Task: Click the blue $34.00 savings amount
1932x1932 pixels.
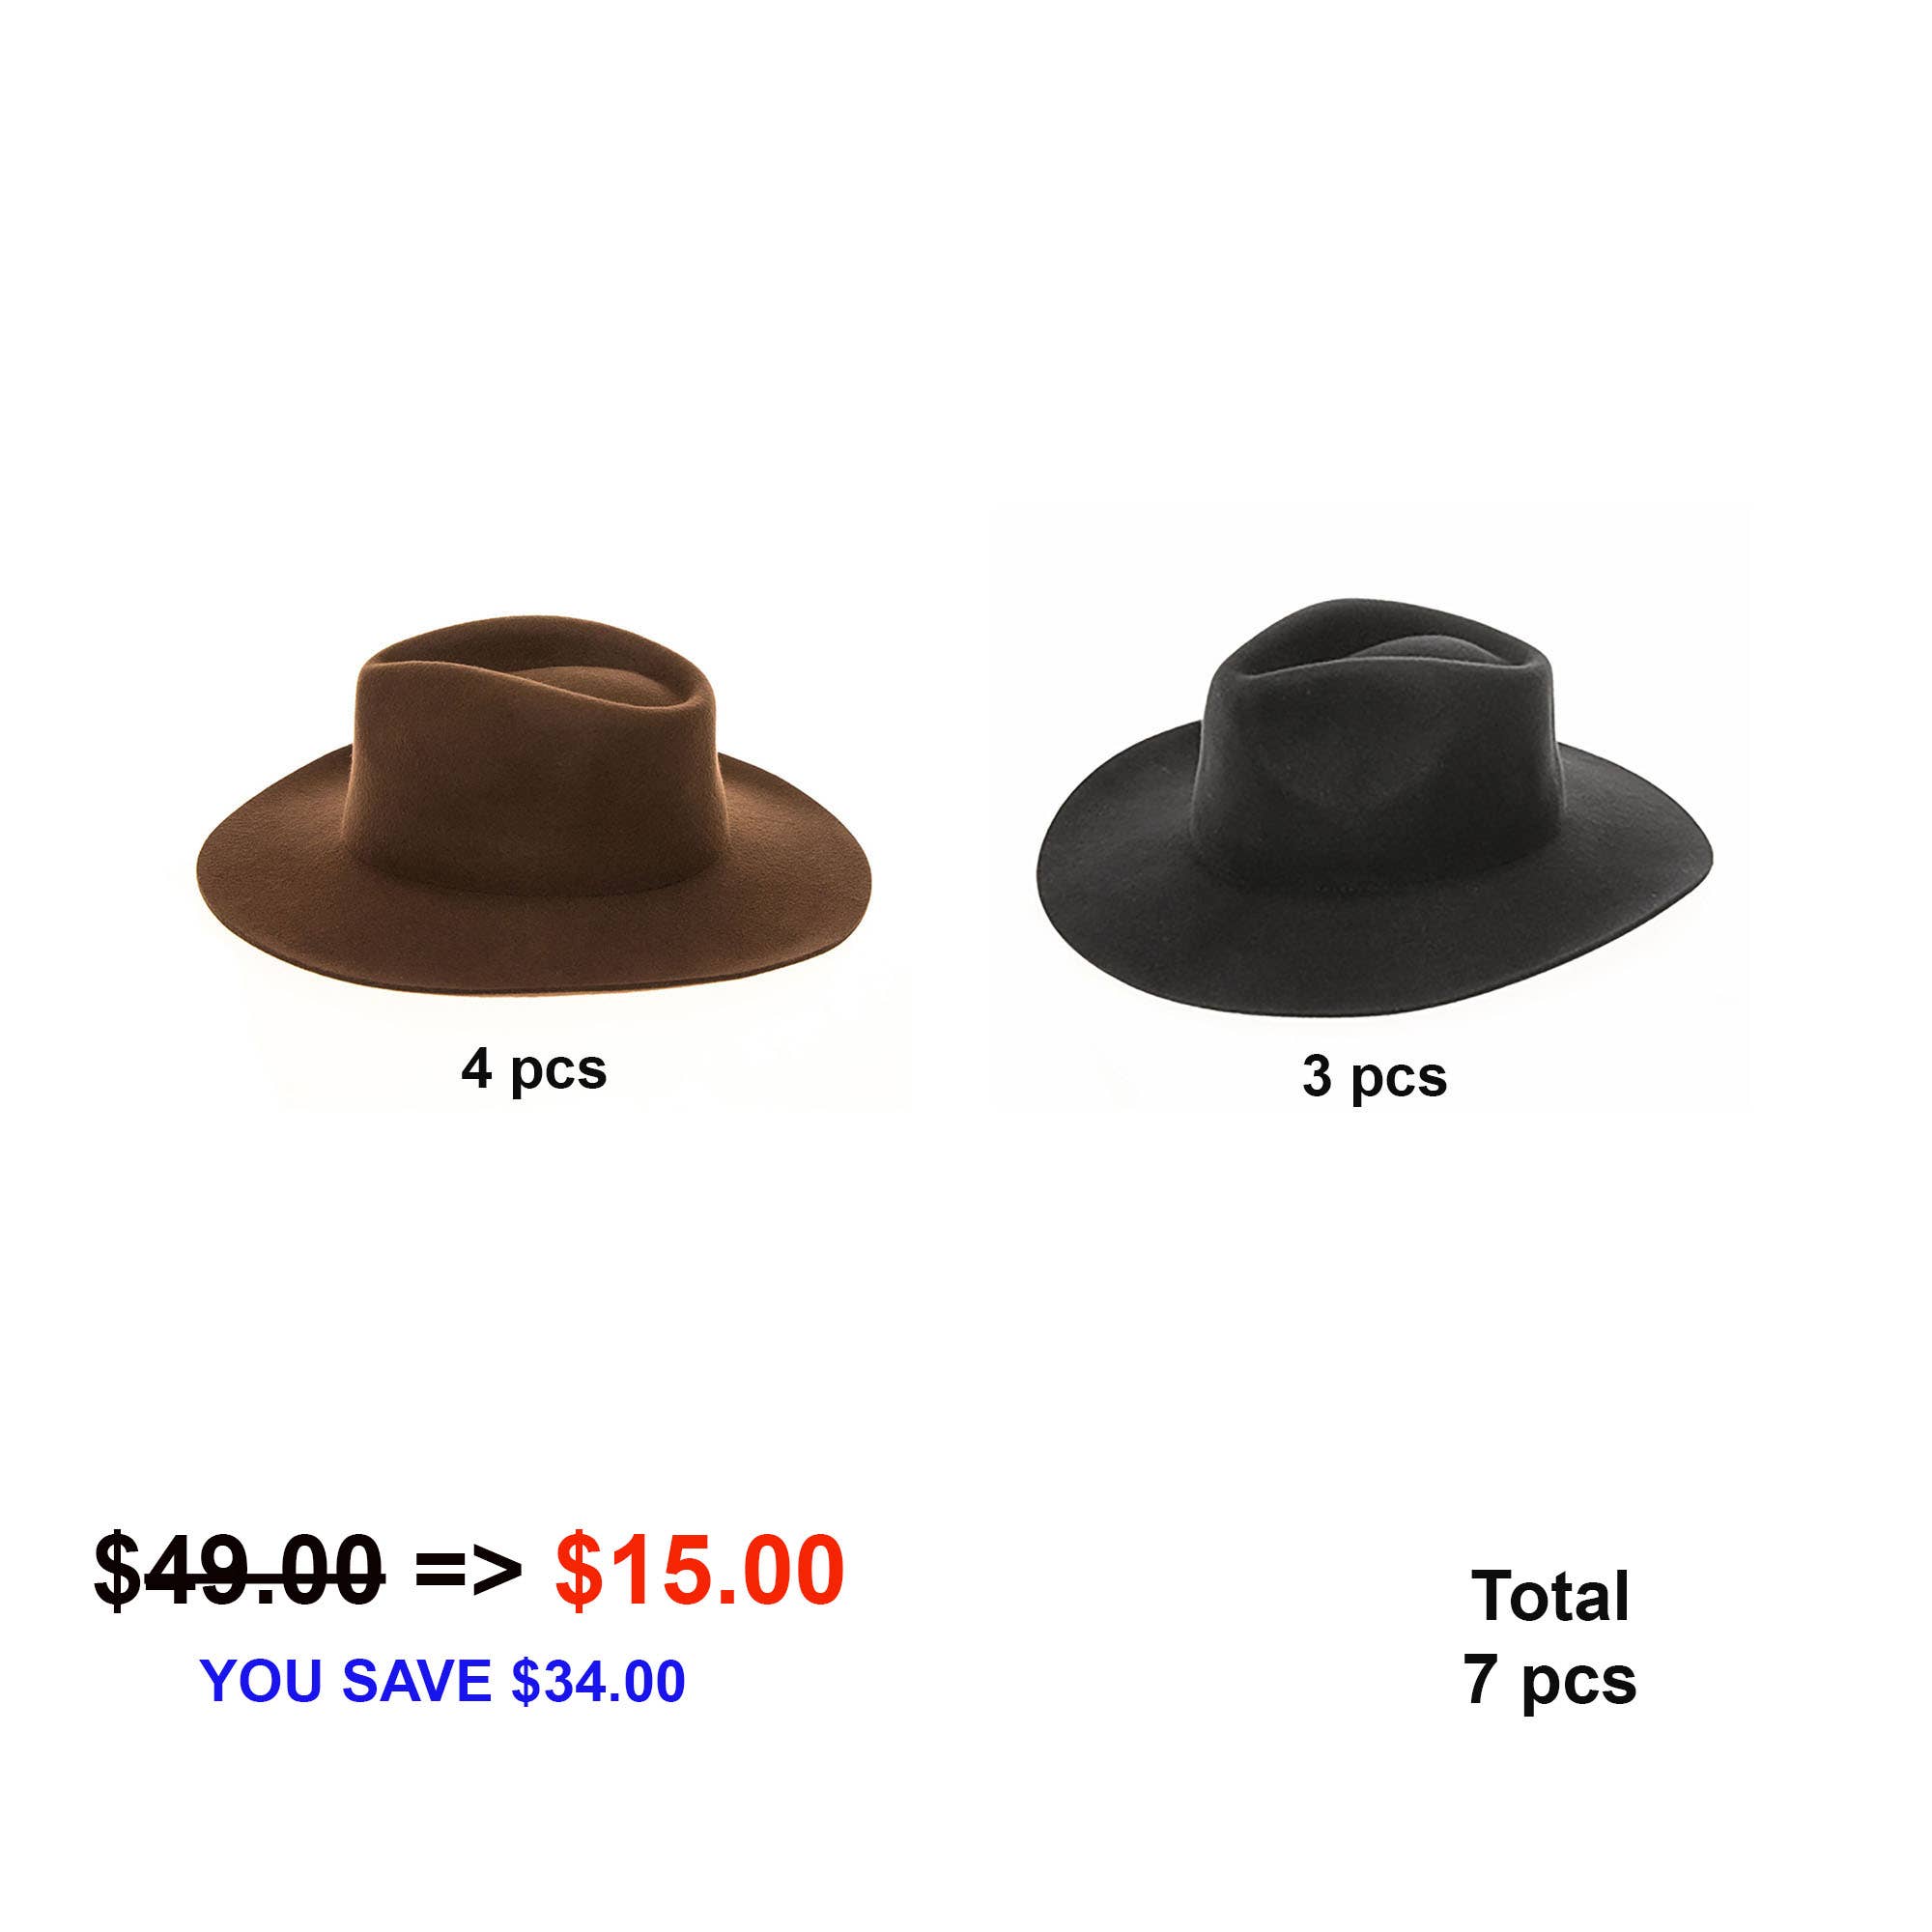Action: [598, 1681]
